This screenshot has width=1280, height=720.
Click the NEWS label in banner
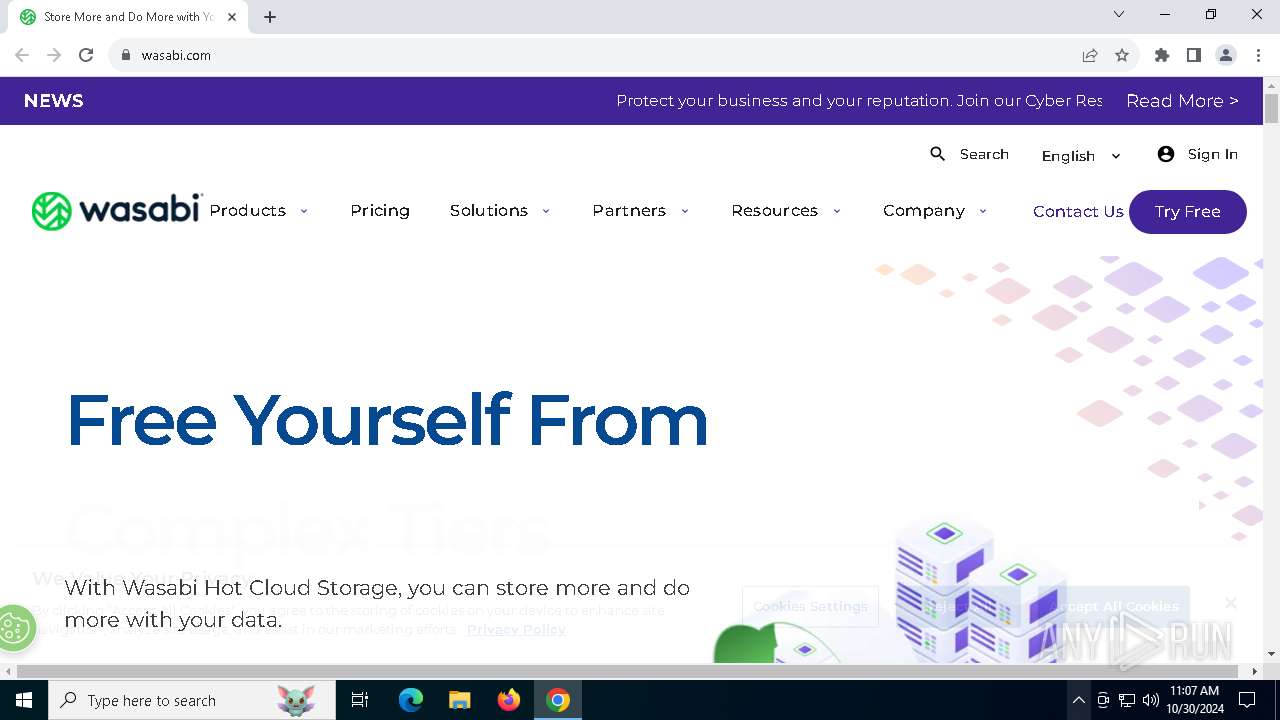coord(54,101)
